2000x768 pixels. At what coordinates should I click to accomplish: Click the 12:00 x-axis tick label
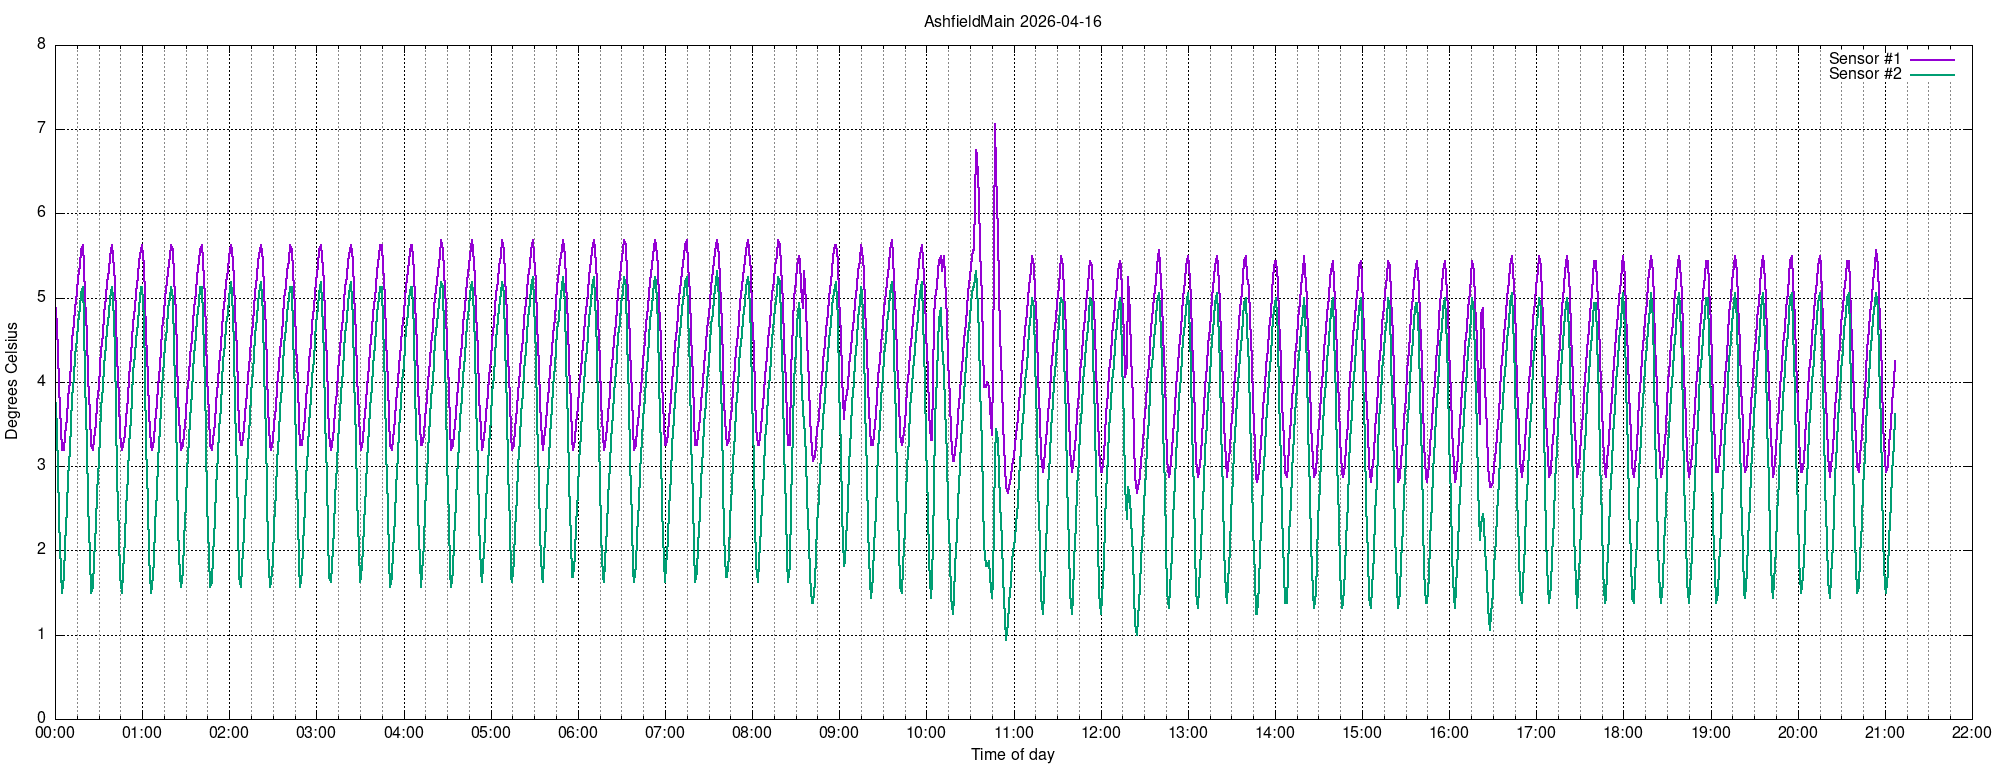[1100, 733]
